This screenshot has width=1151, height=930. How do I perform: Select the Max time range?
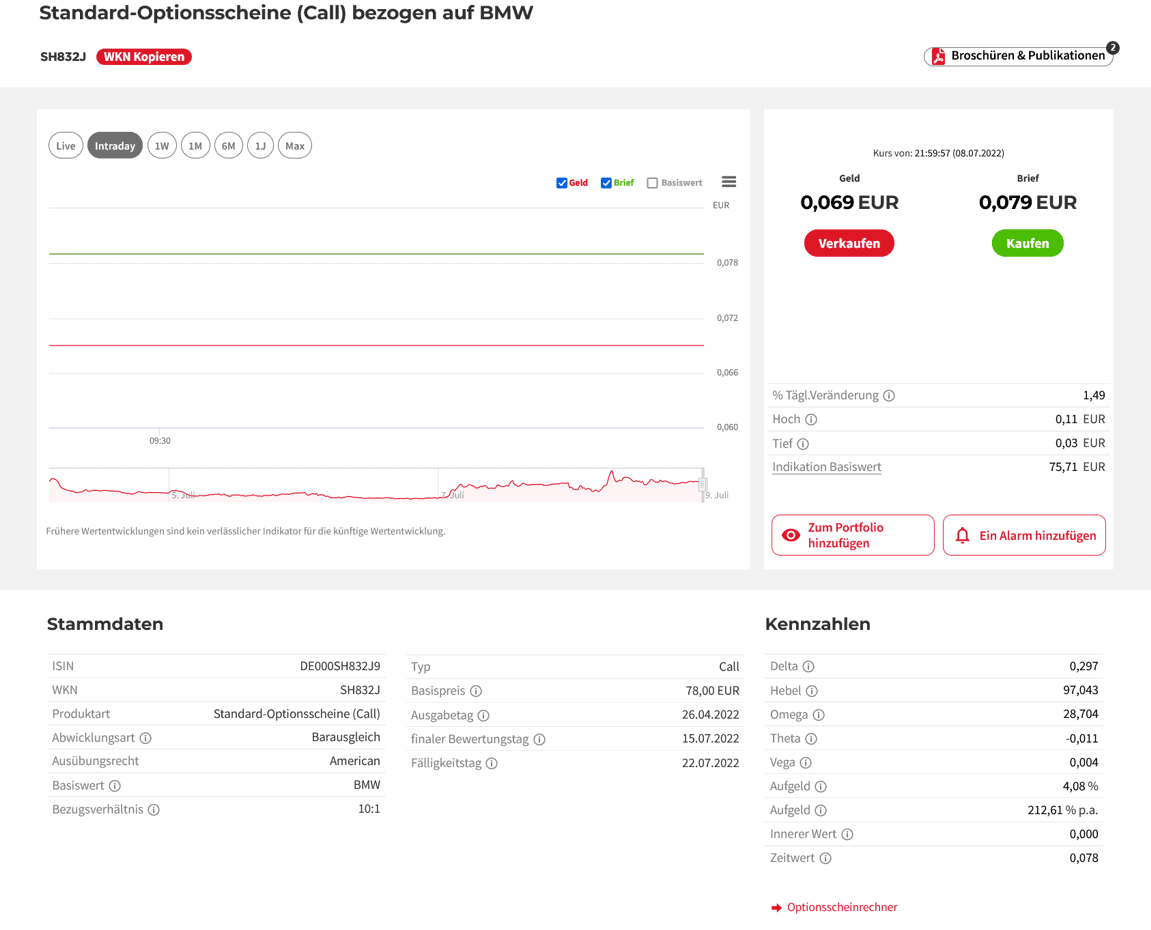pos(295,146)
